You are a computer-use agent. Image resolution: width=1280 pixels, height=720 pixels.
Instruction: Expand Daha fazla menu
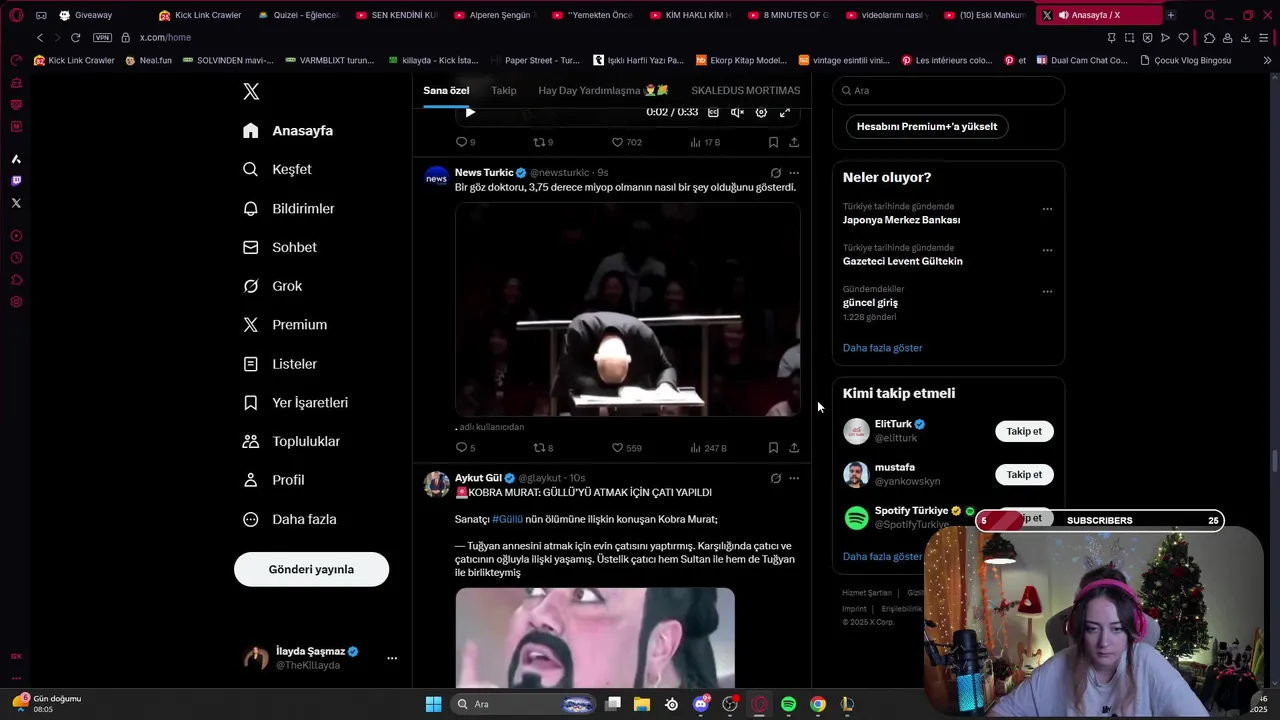pos(290,519)
